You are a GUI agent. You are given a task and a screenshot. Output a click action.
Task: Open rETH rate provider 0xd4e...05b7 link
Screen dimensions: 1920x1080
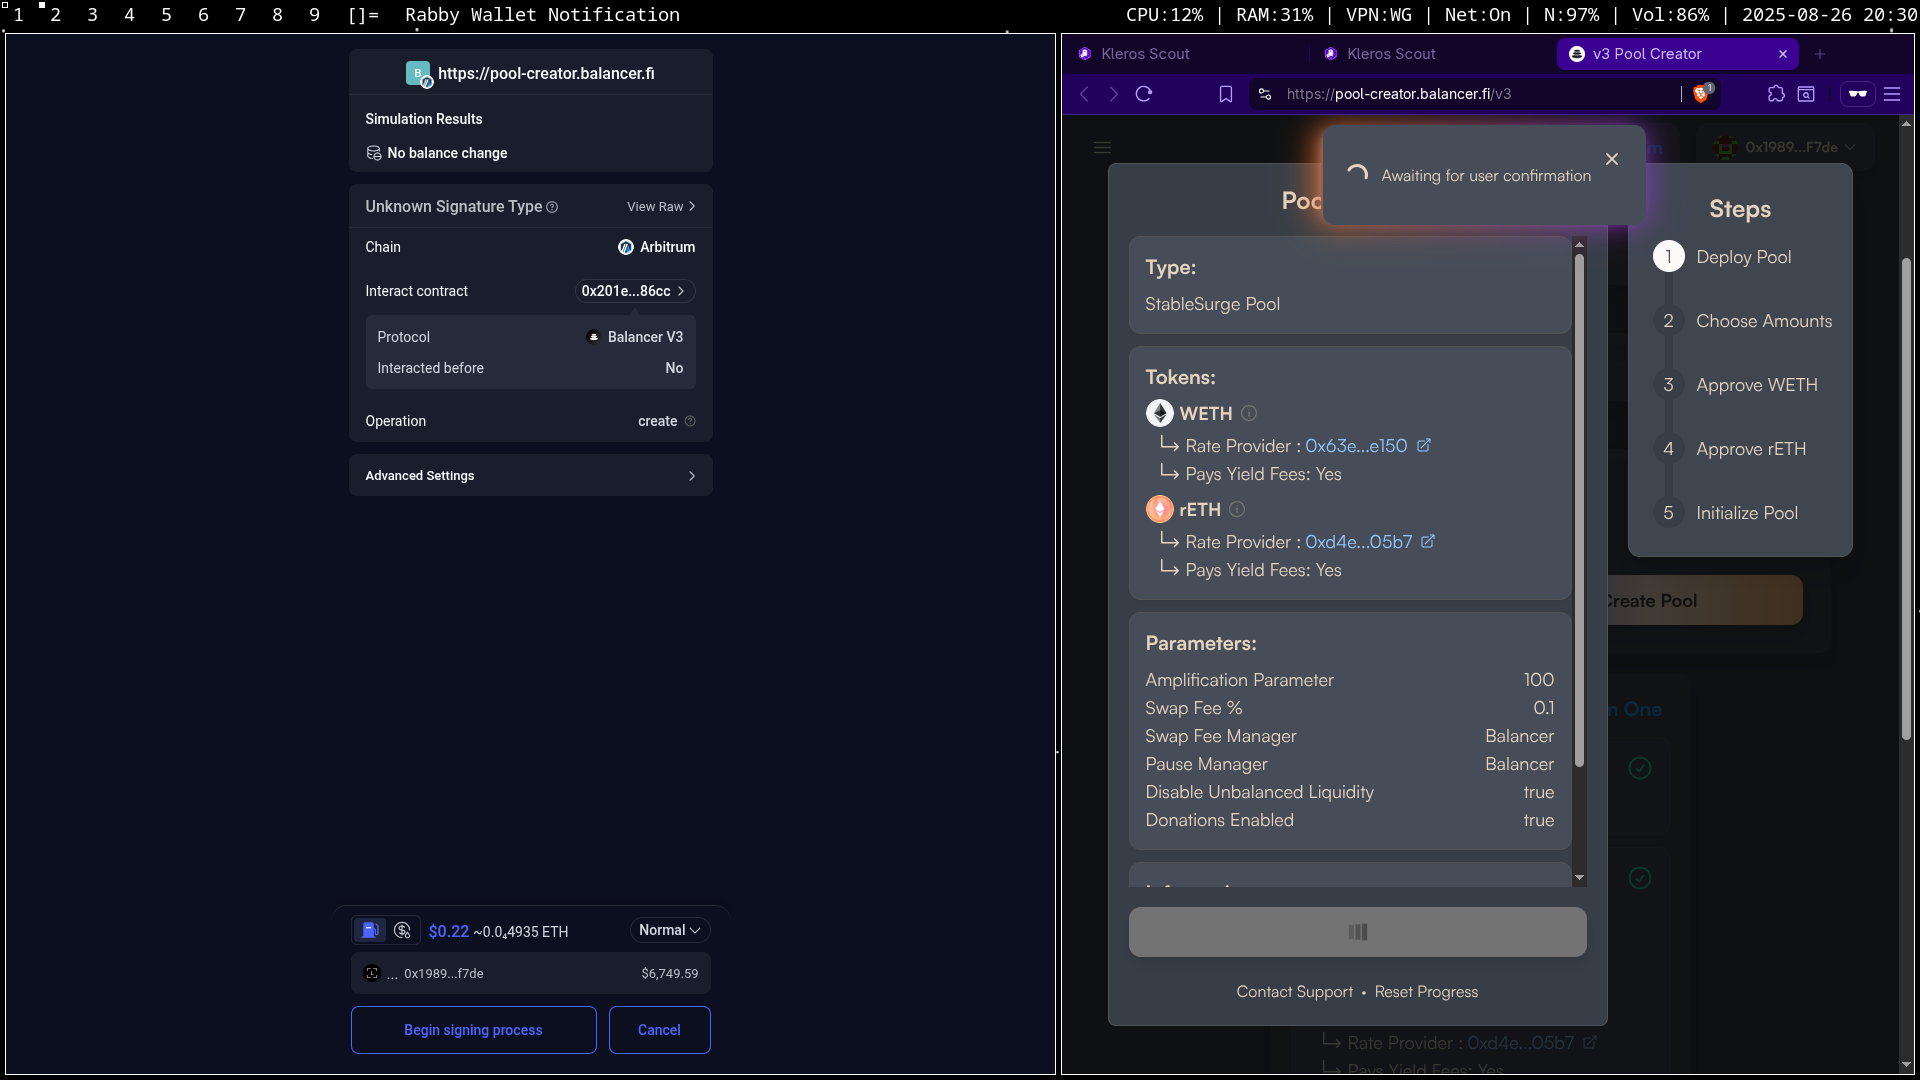coord(1369,542)
